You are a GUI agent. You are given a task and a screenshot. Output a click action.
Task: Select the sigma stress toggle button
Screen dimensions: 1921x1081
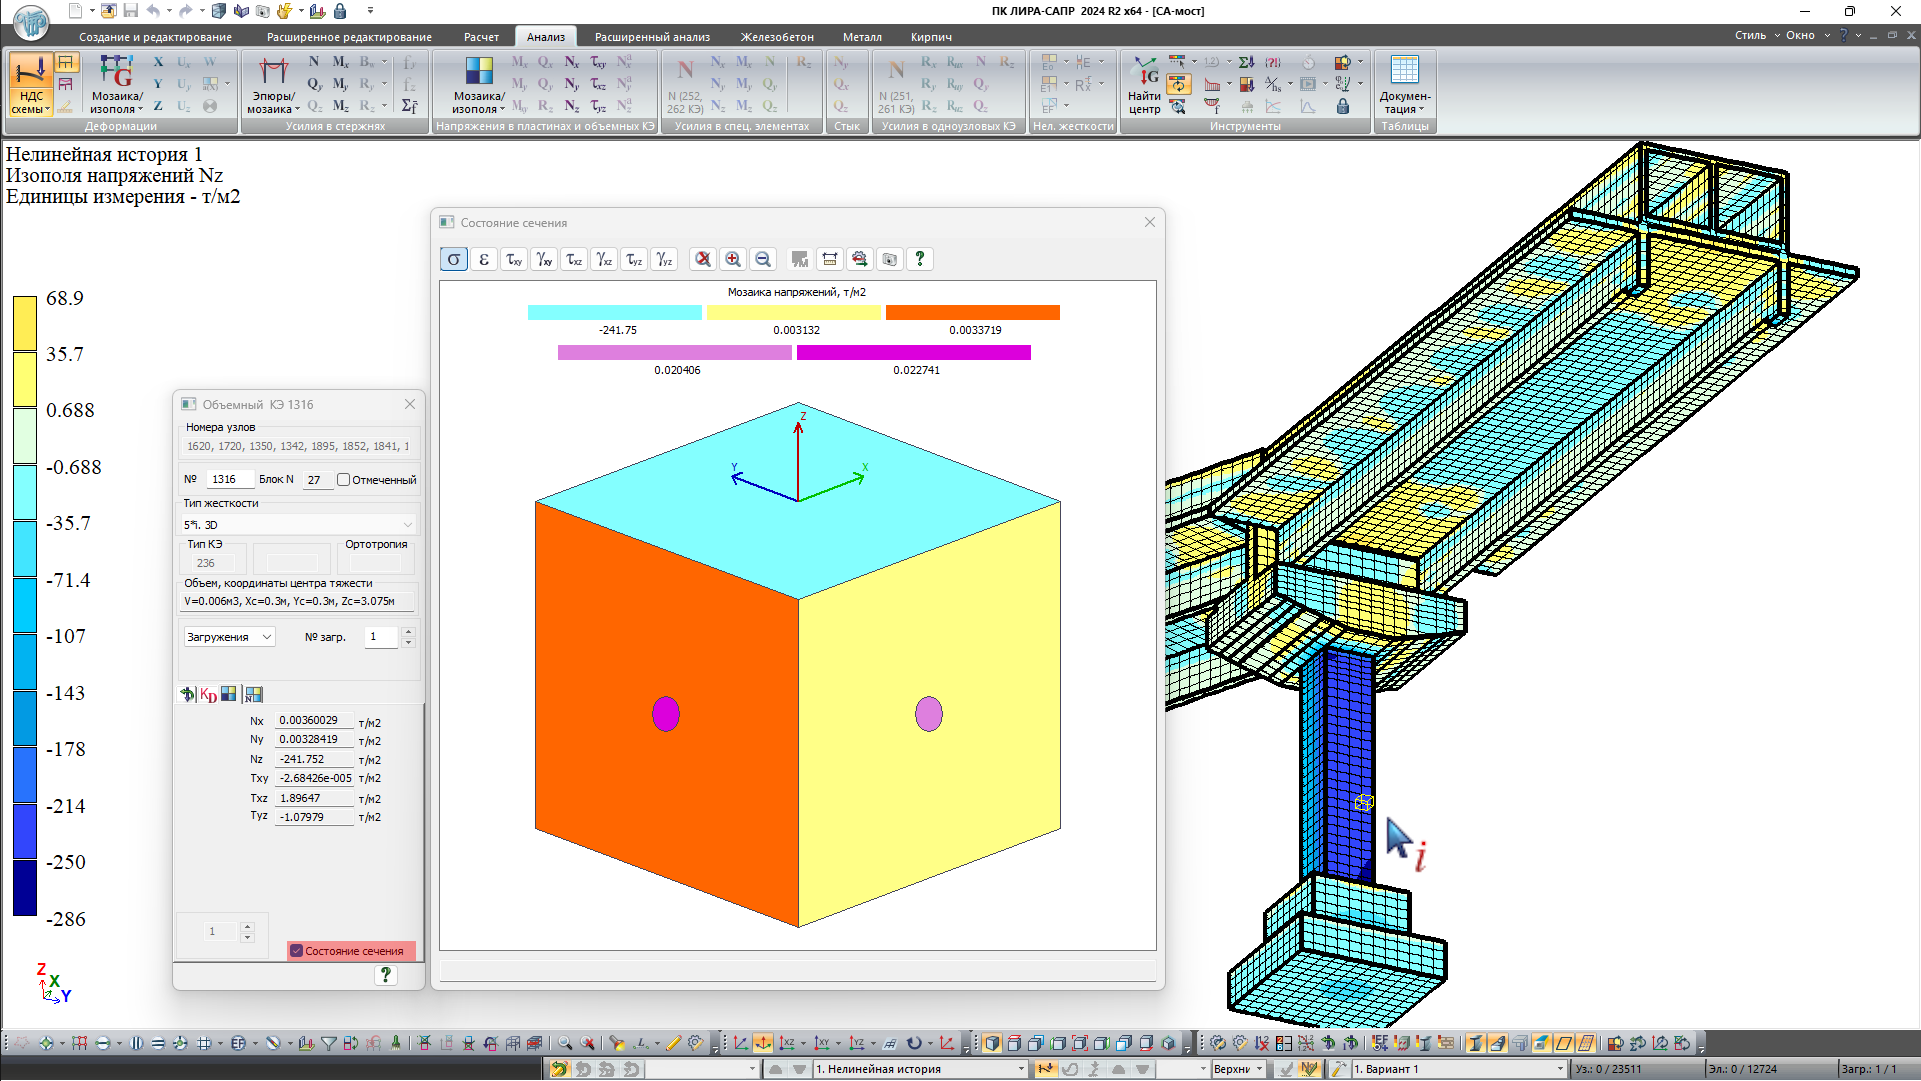[x=454, y=259]
